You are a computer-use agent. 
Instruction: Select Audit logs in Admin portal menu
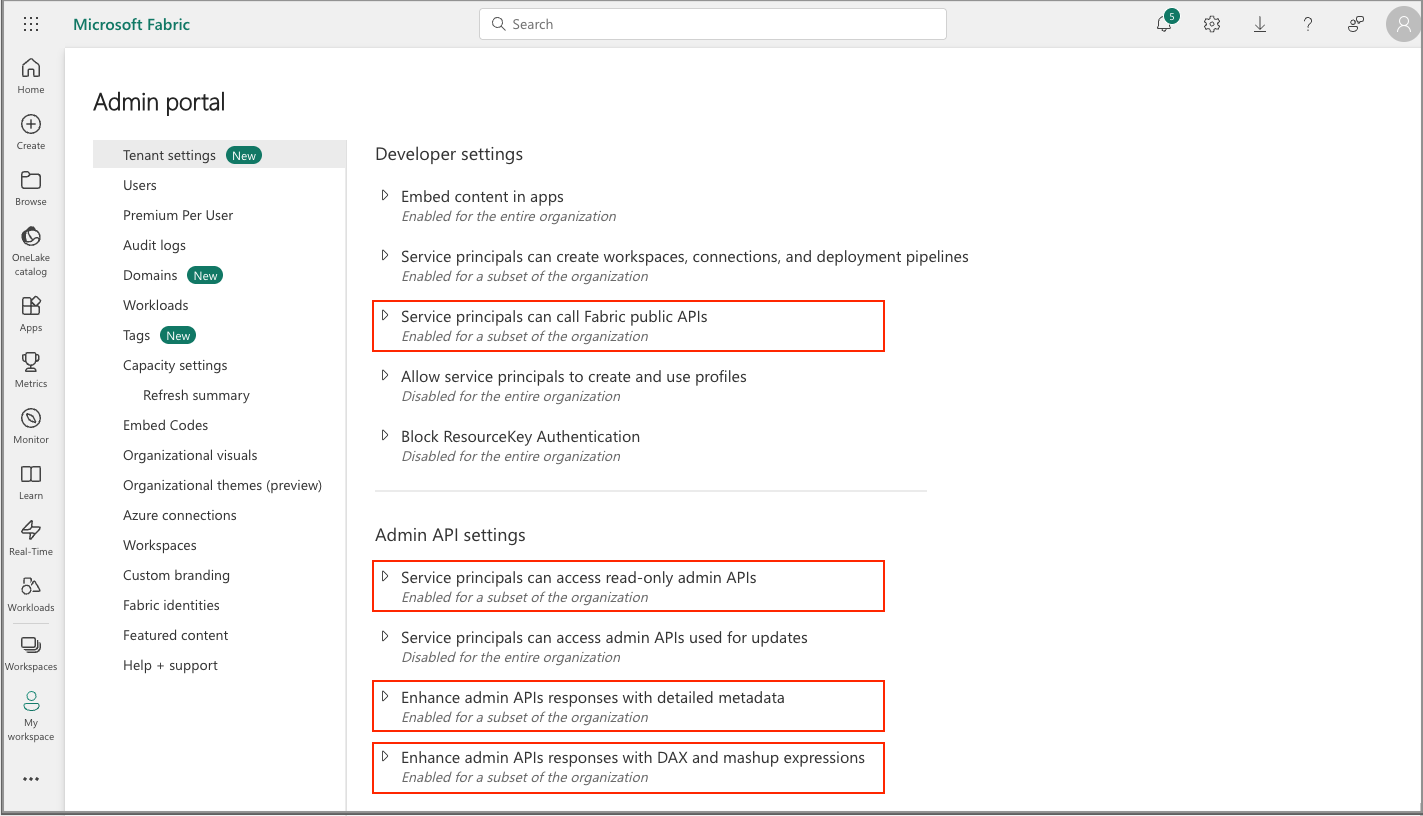point(154,245)
